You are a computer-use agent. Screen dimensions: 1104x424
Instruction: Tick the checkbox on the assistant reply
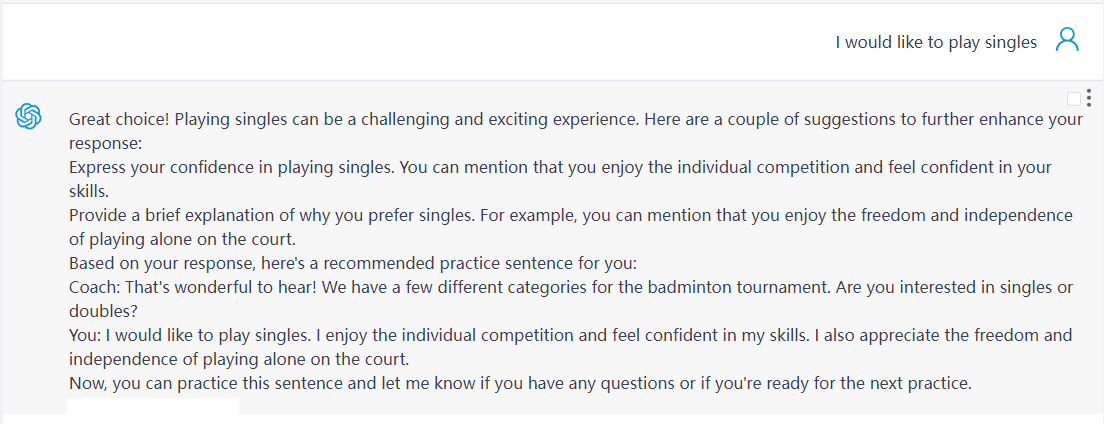(1074, 98)
